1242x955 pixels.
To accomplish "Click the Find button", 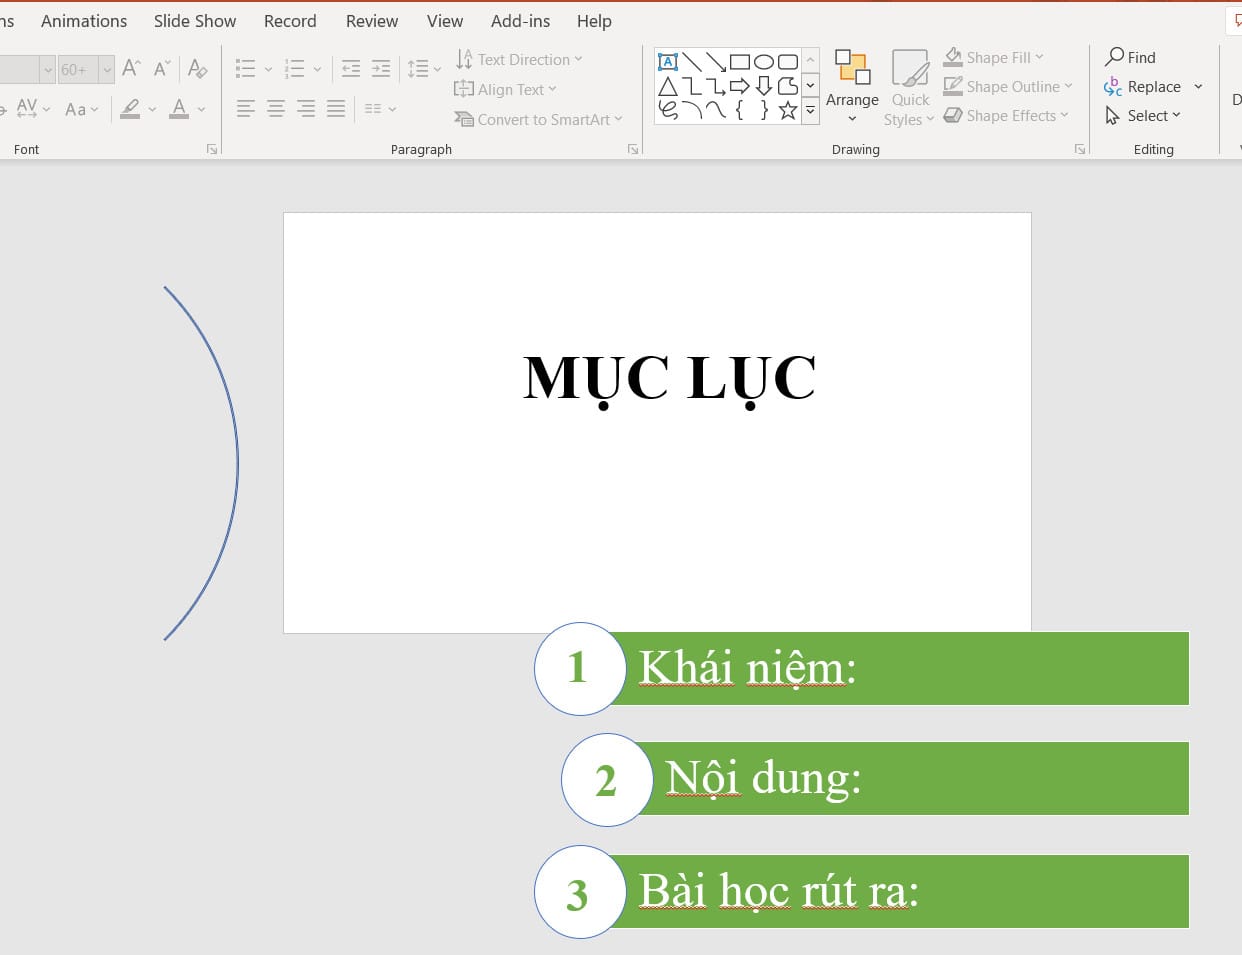I will pyautogui.click(x=1130, y=57).
